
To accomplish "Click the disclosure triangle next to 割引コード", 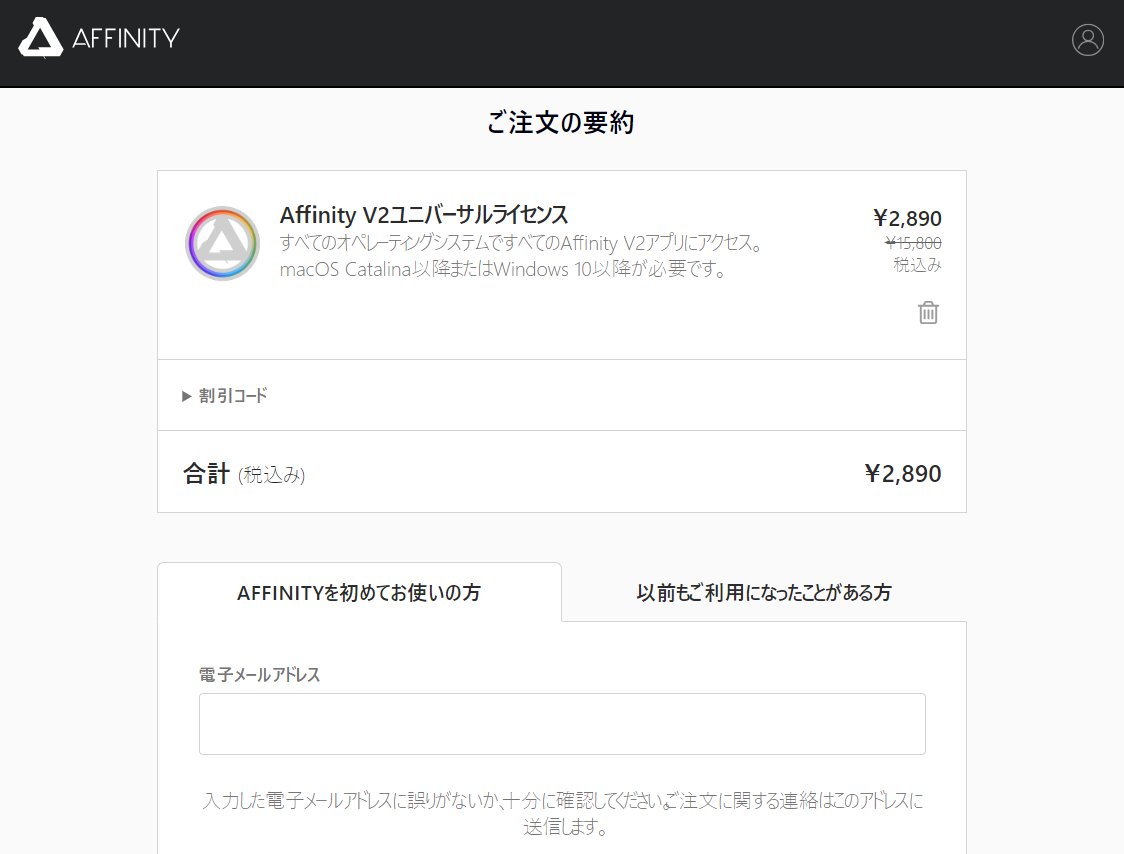I will [186, 395].
